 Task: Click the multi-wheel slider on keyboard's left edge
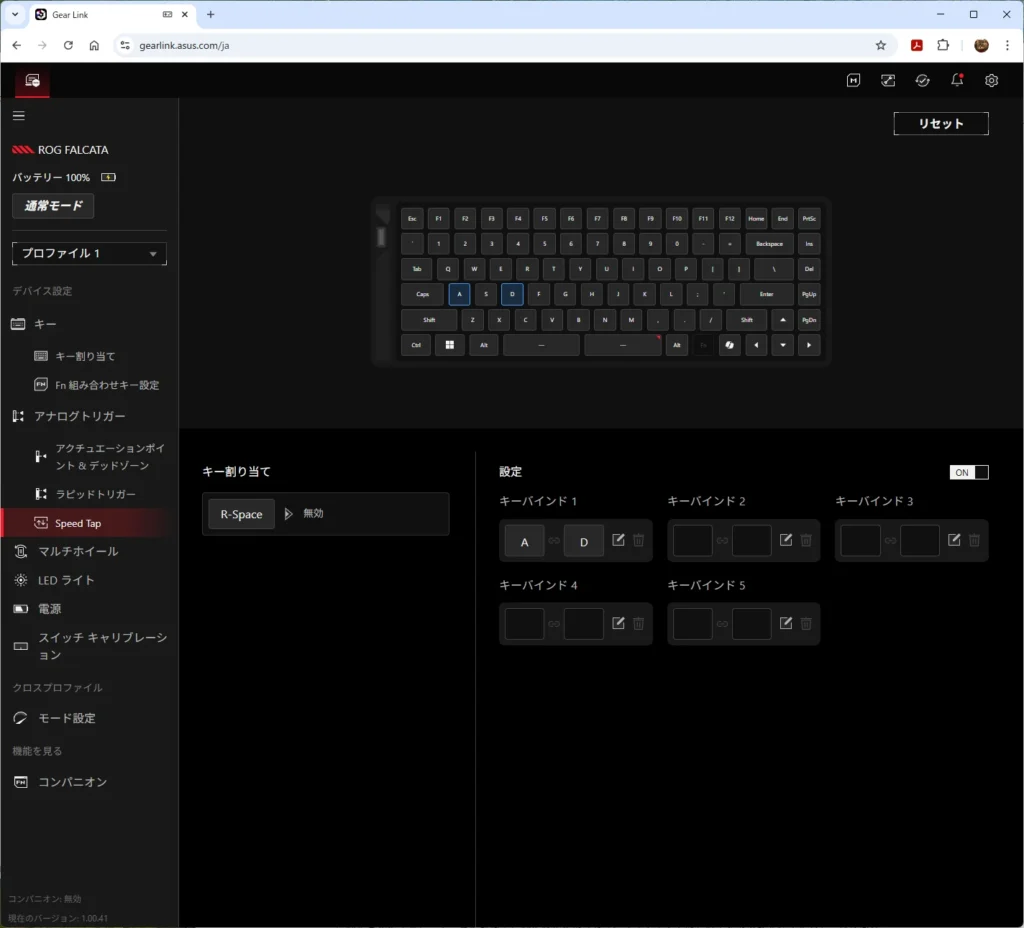[x=381, y=237]
